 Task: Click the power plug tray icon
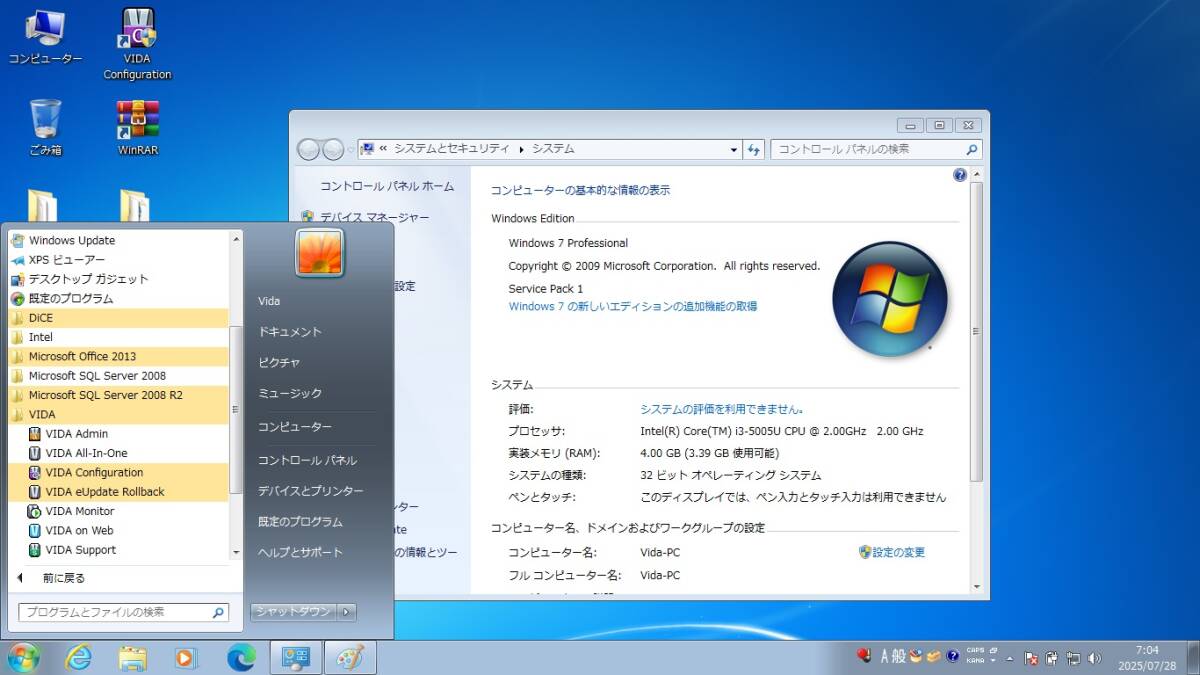coord(1053,658)
